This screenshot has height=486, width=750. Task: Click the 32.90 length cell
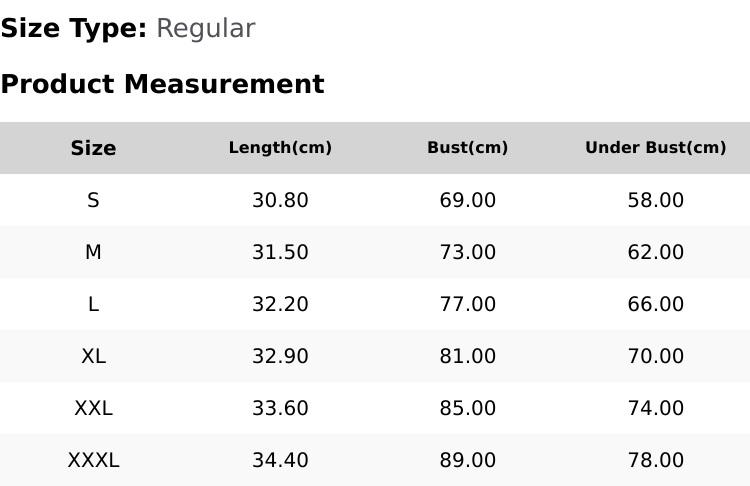click(x=280, y=356)
